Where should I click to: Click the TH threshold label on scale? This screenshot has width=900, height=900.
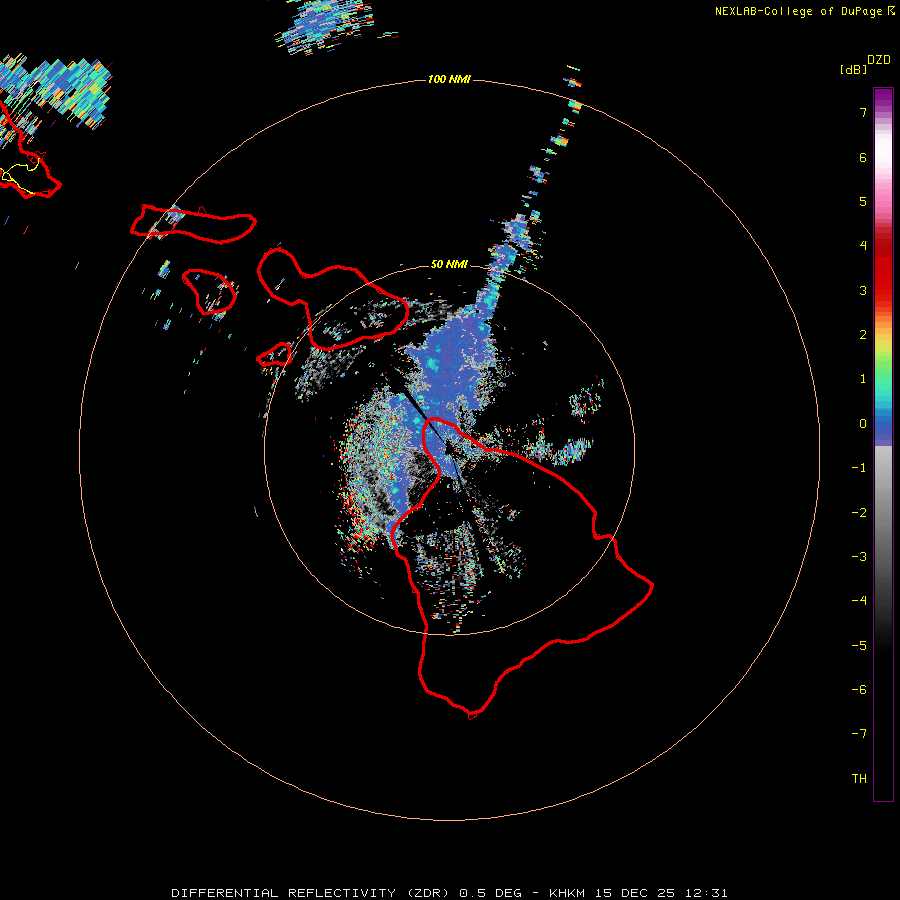tap(859, 779)
